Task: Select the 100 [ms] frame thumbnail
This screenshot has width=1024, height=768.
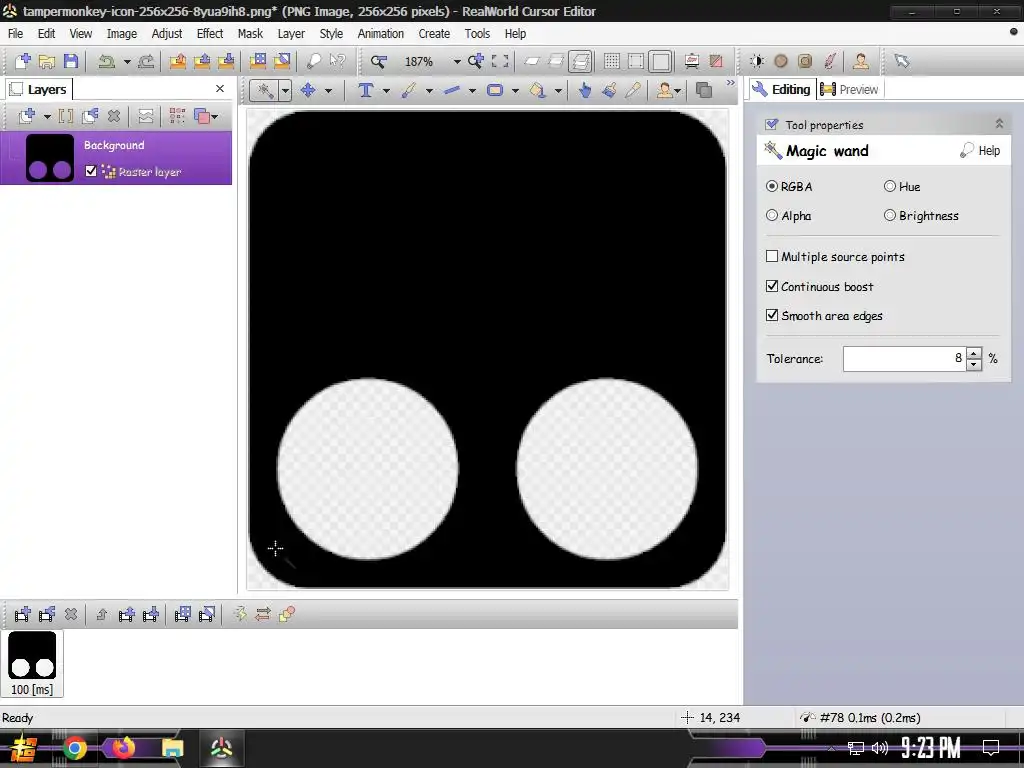Action: (32, 664)
